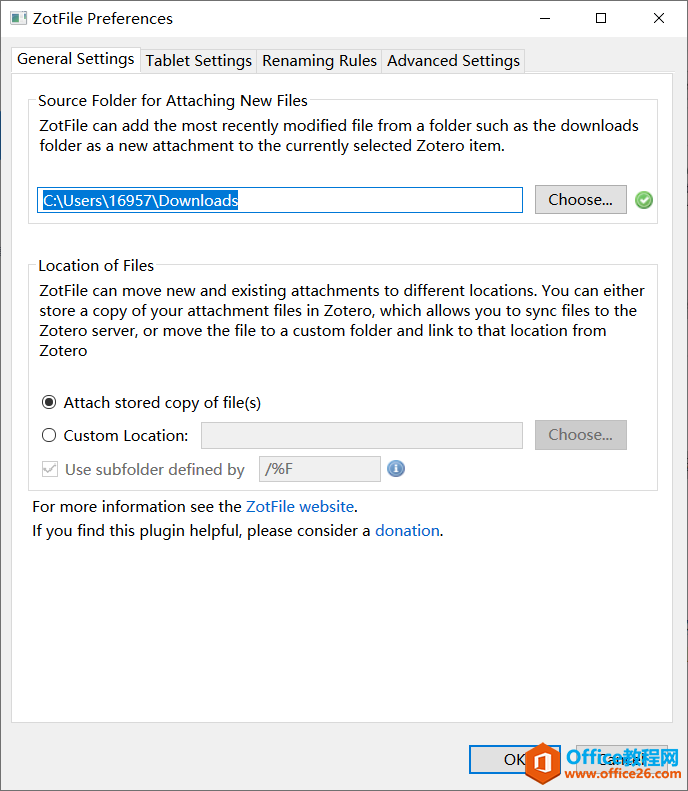Image resolution: width=688 pixels, height=791 pixels.
Task: Click the subfolder pattern /%F field
Action: 320,469
